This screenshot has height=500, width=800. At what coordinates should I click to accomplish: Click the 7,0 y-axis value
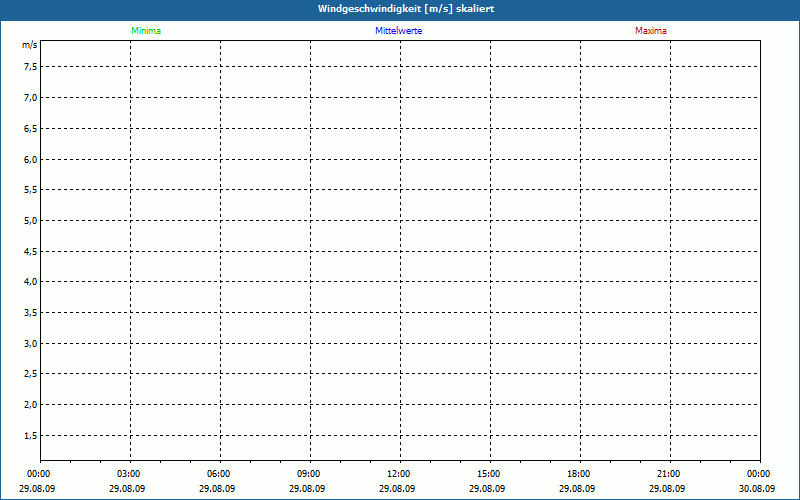point(31,97)
